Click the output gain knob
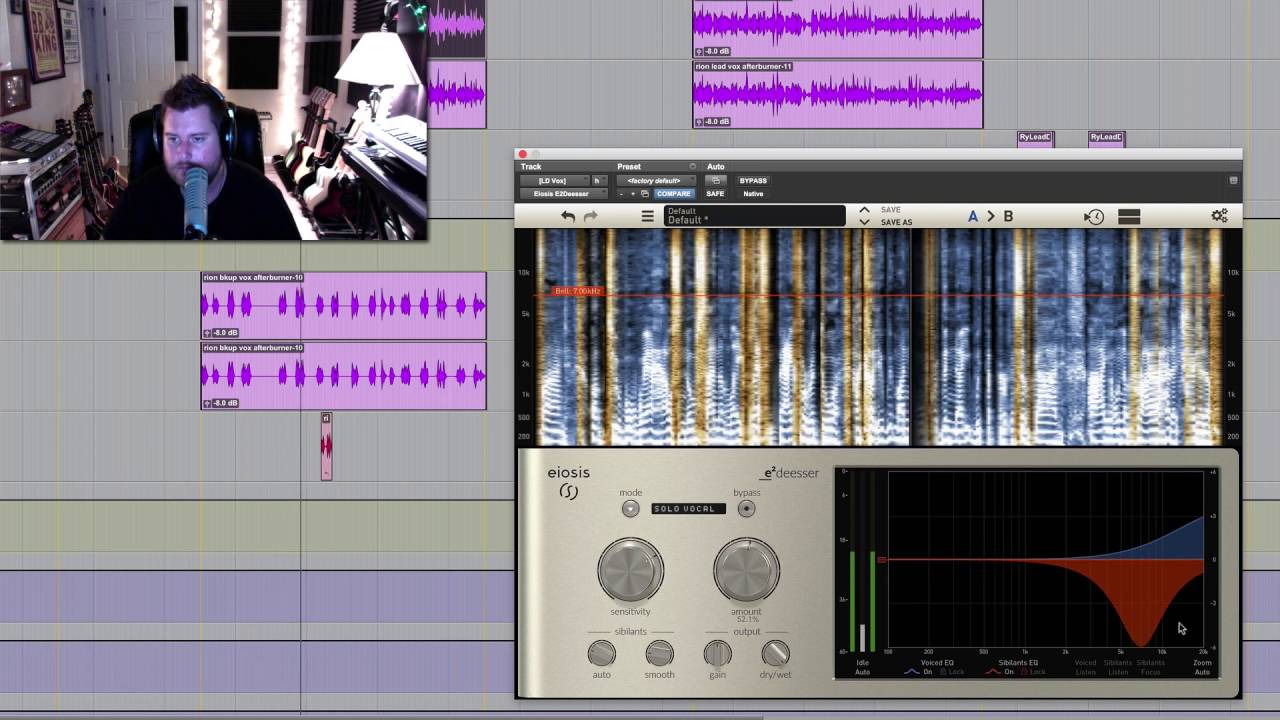The image size is (1280, 720). tap(717, 653)
